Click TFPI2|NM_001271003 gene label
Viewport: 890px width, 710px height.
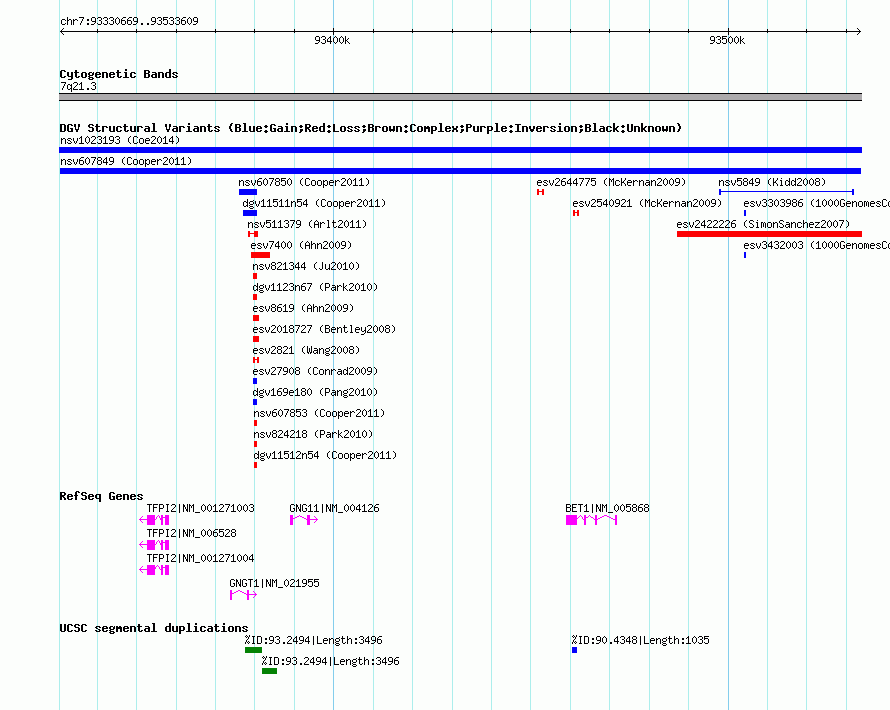point(200,509)
